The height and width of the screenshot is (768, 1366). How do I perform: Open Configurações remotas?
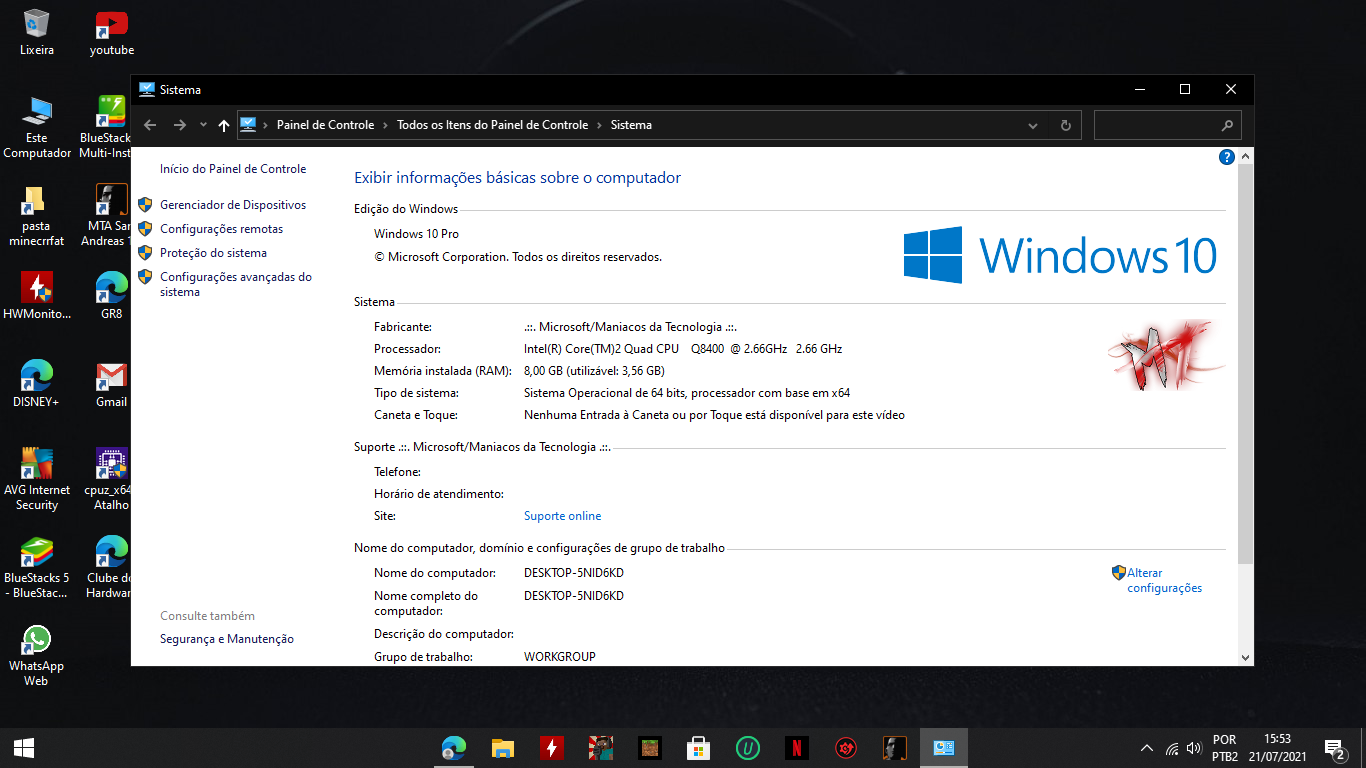[x=221, y=229]
